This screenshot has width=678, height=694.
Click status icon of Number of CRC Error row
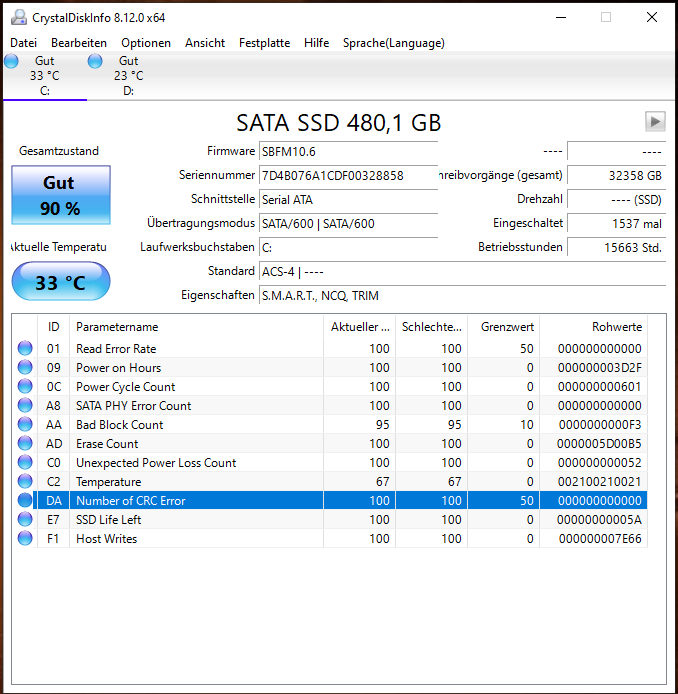click(25, 501)
